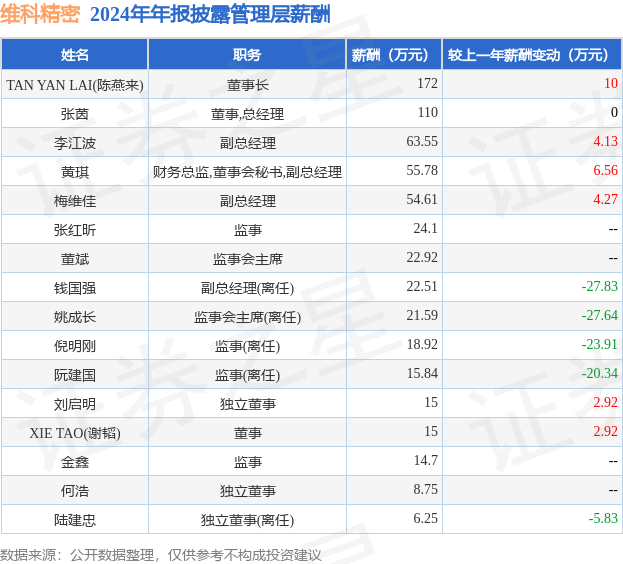Click the red change value 6.56
This screenshot has height=564, width=623.
pos(606,170)
